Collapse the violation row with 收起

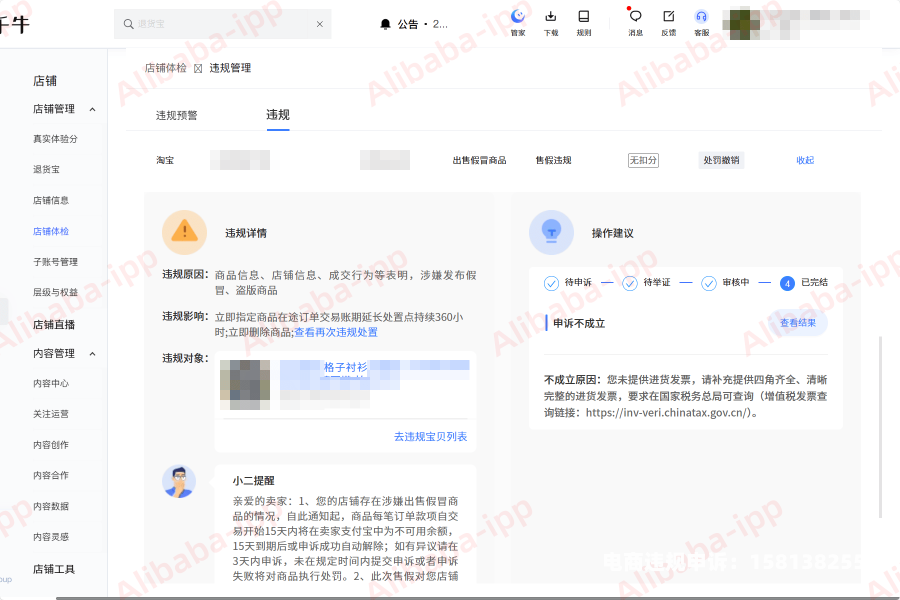click(805, 160)
